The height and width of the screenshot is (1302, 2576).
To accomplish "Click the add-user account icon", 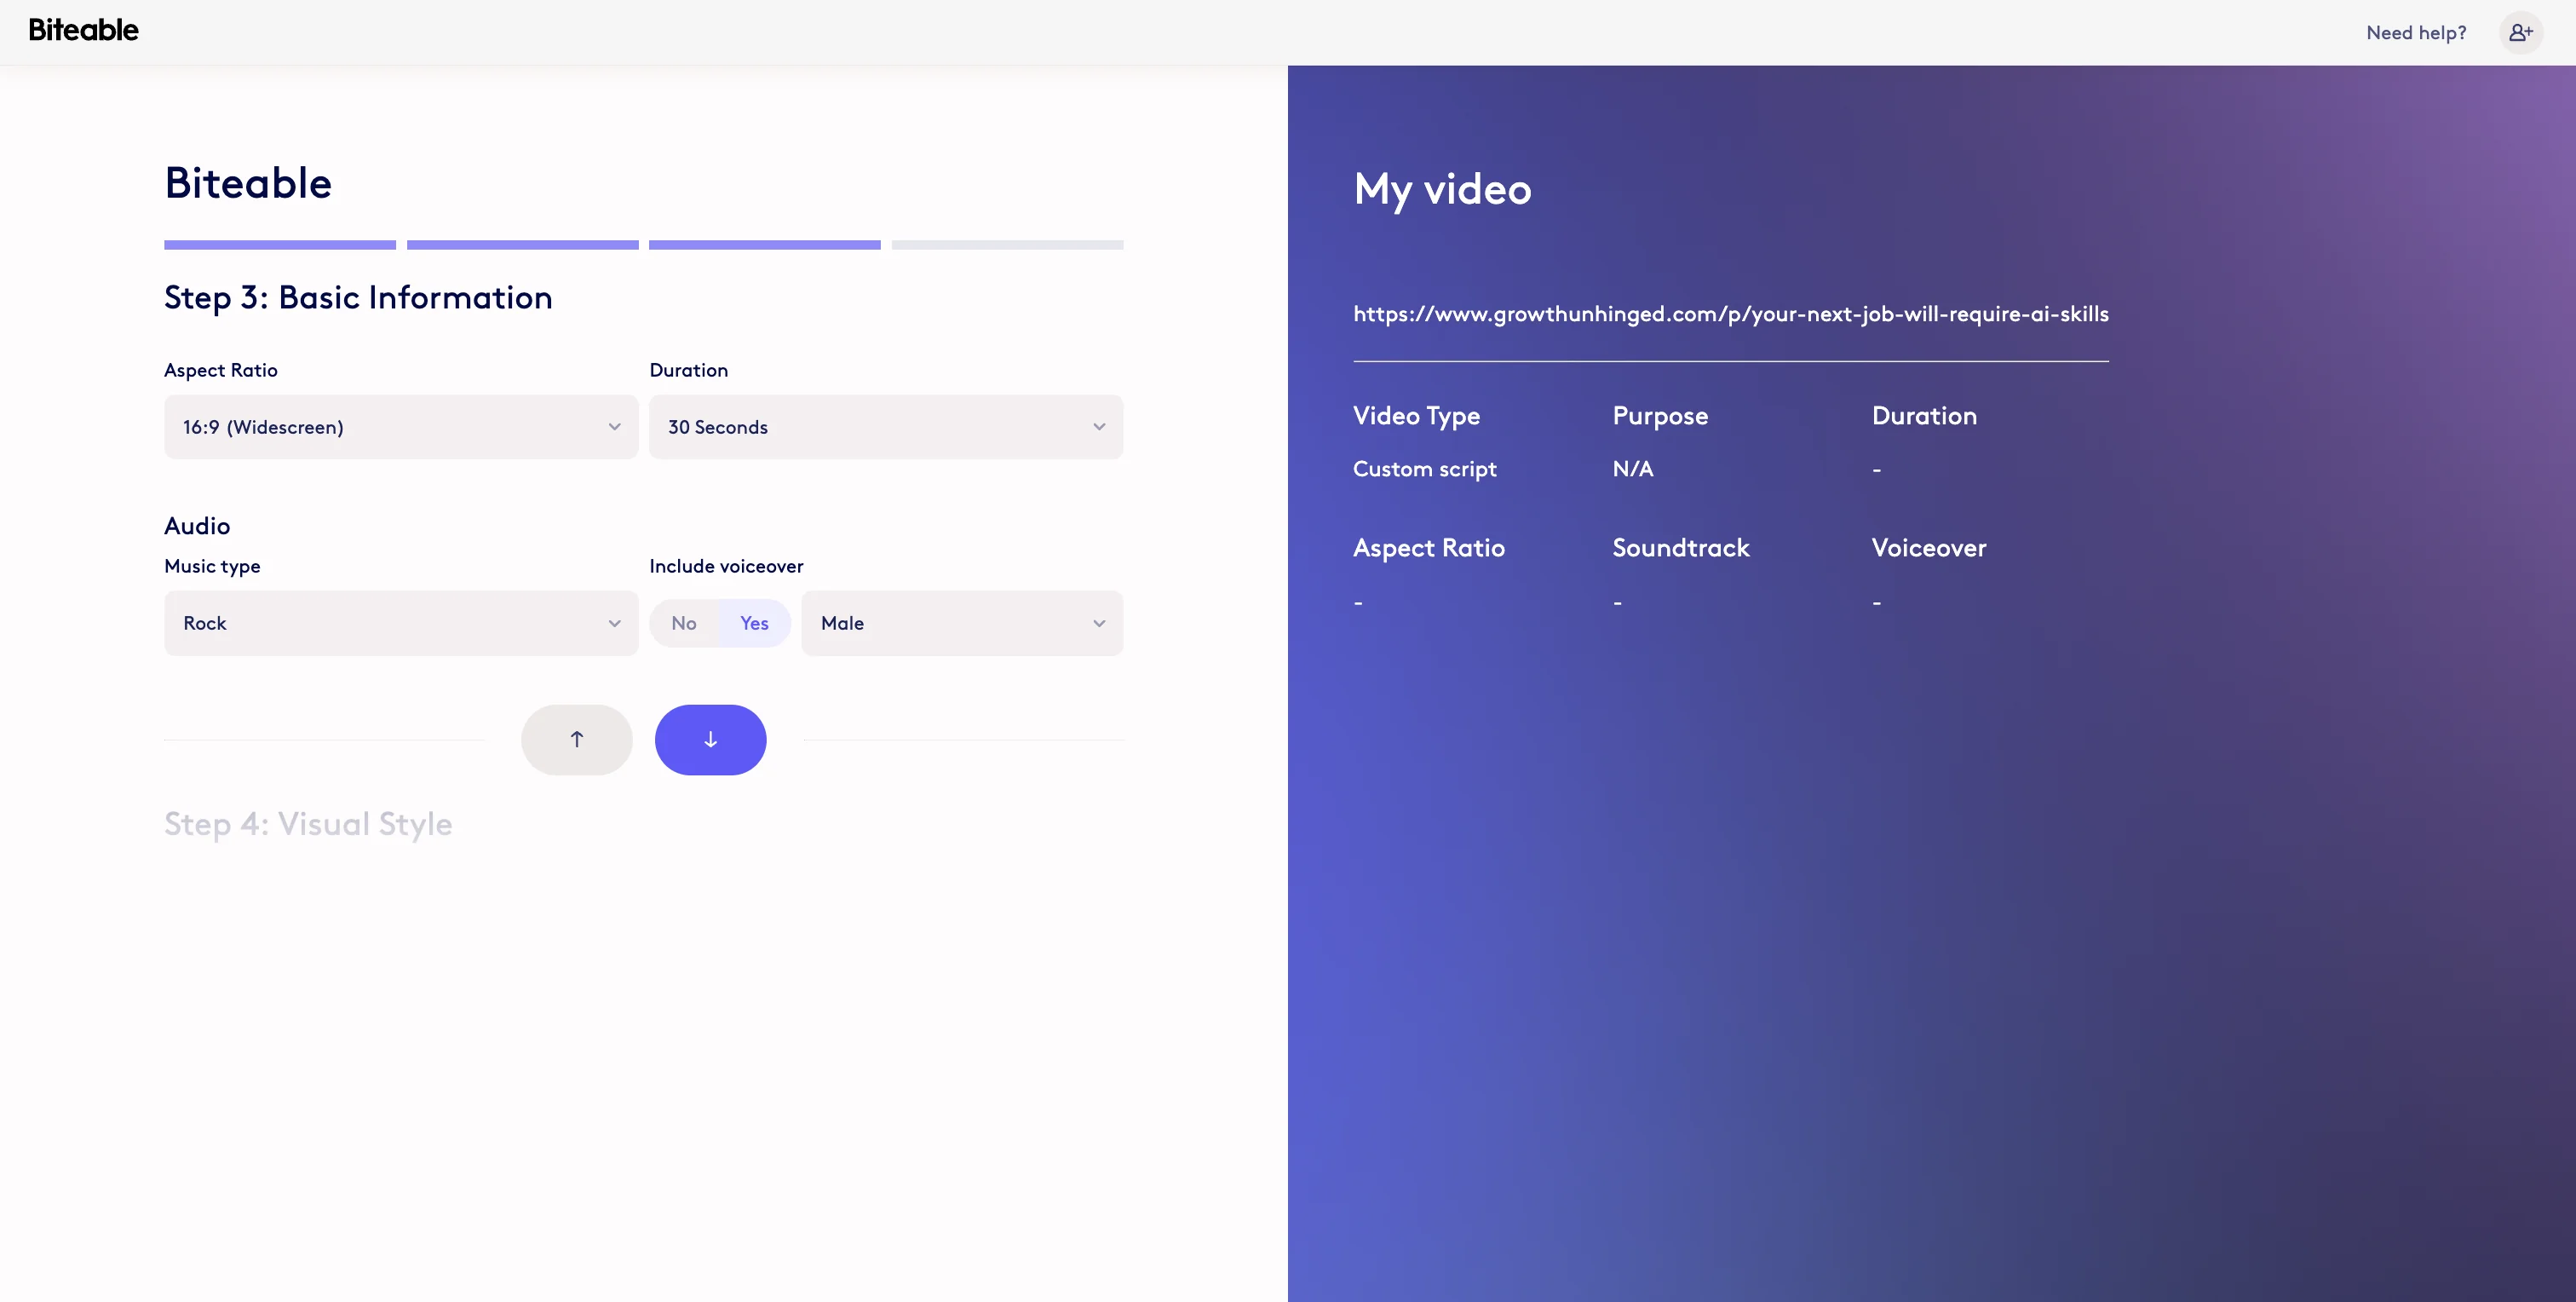I will (x=2520, y=32).
